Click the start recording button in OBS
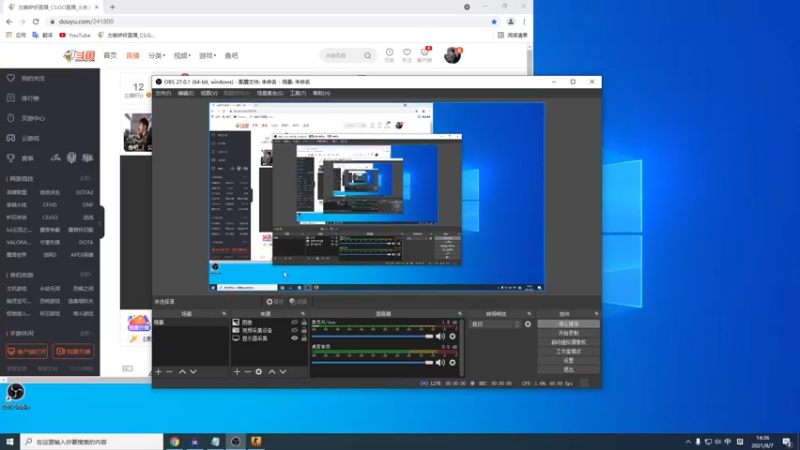This screenshot has width=800, height=450. 568,333
